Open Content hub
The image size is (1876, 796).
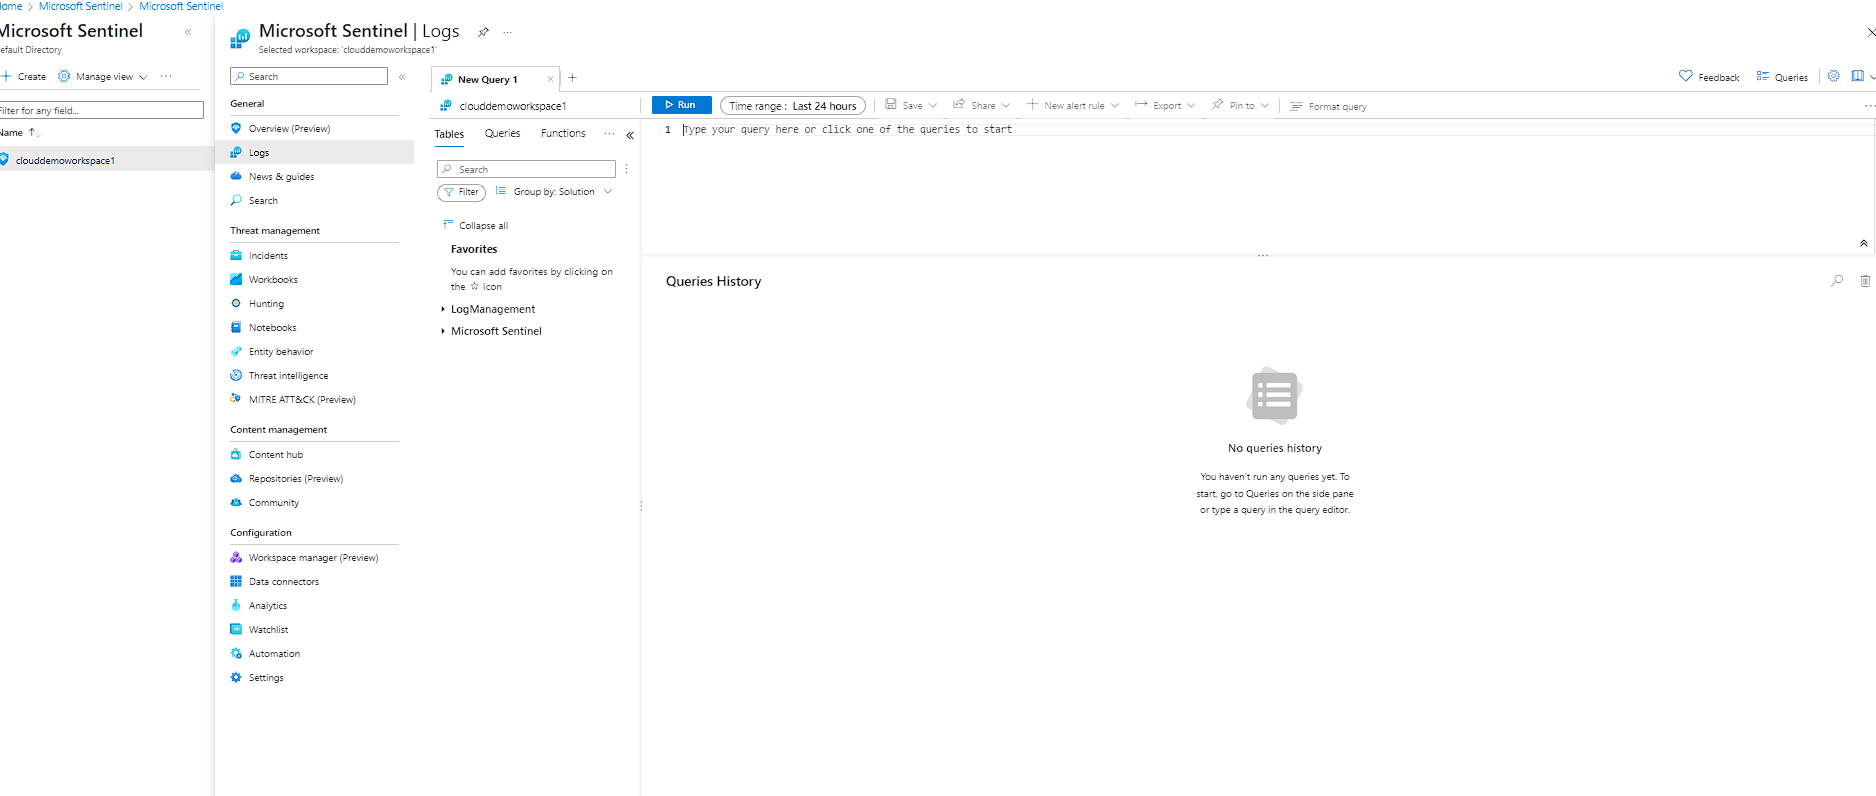(275, 454)
